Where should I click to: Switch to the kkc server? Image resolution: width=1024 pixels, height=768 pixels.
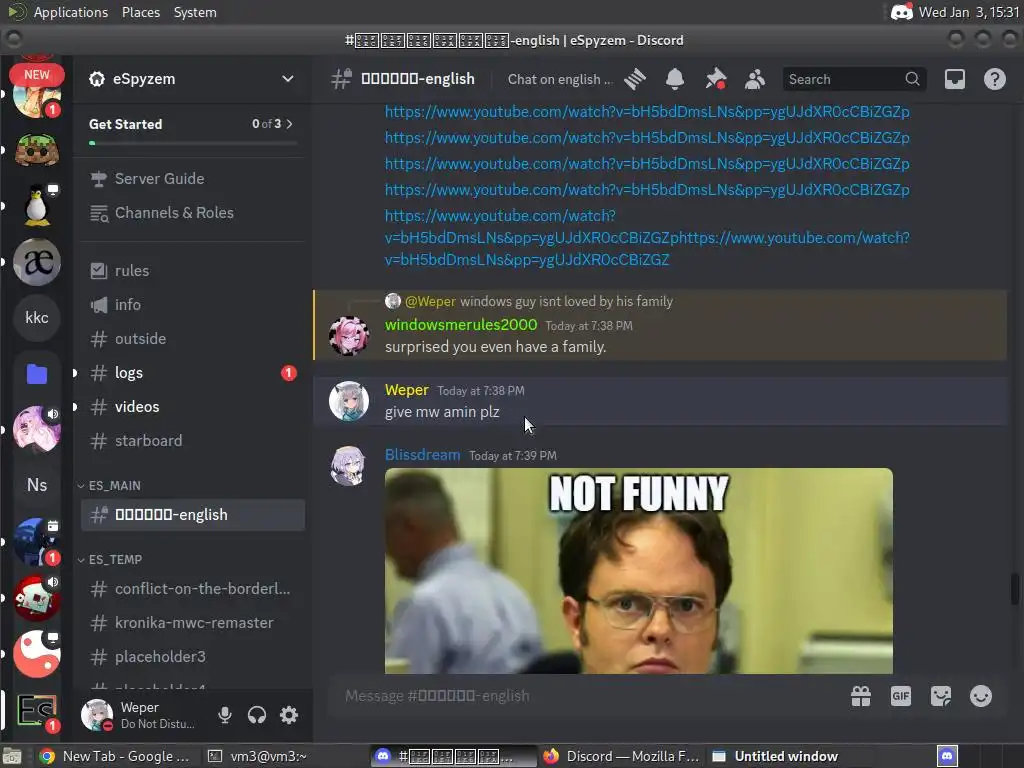pos(37,317)
